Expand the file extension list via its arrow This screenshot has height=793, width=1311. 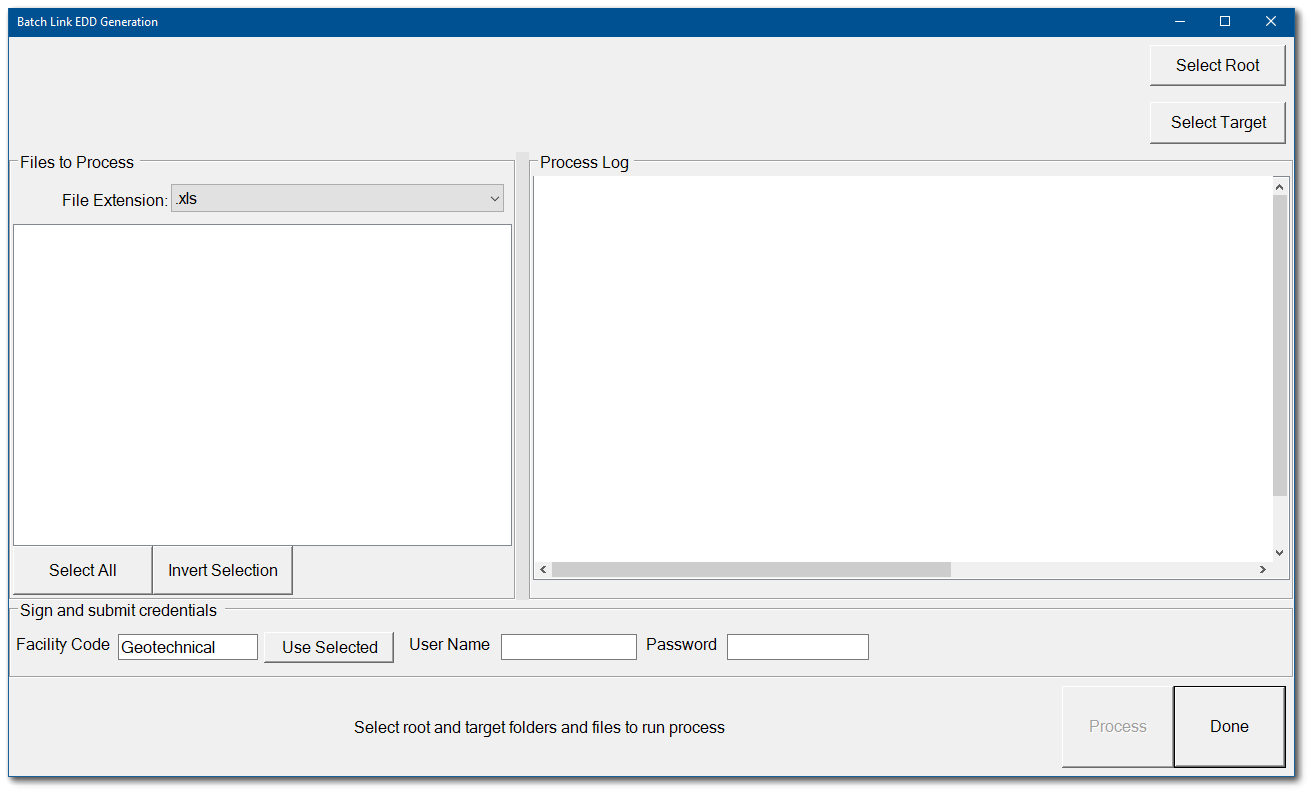tap(494, 198)
